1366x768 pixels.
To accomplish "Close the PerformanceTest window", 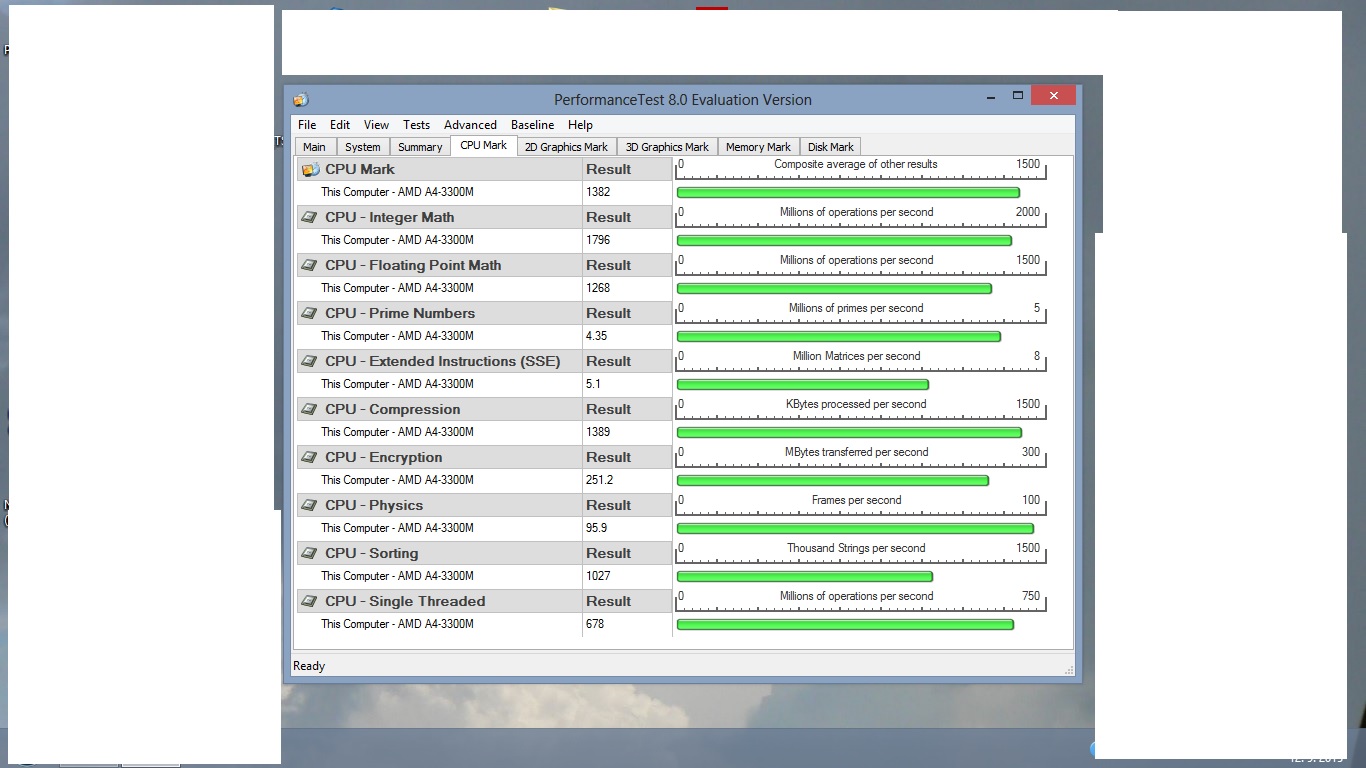I will point(1054,96).
